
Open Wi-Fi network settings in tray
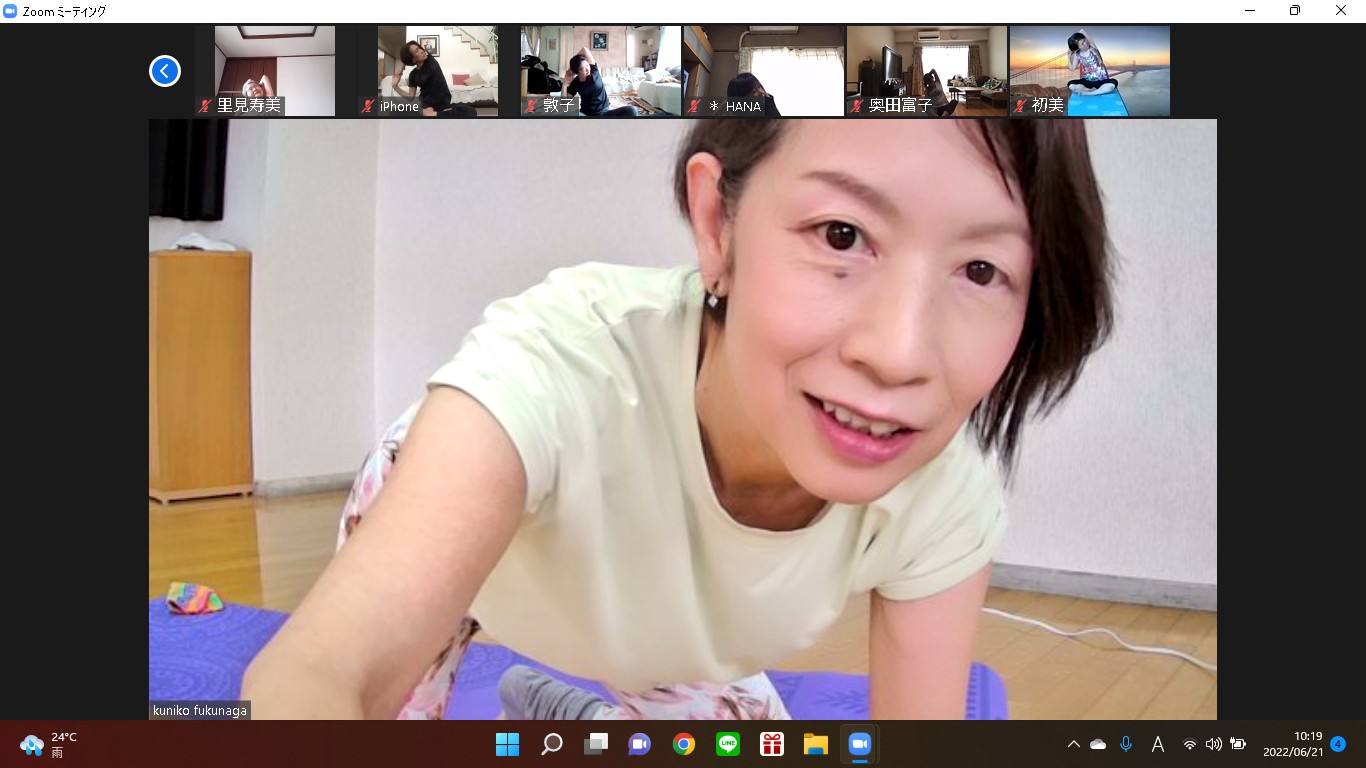(1190, 744)
